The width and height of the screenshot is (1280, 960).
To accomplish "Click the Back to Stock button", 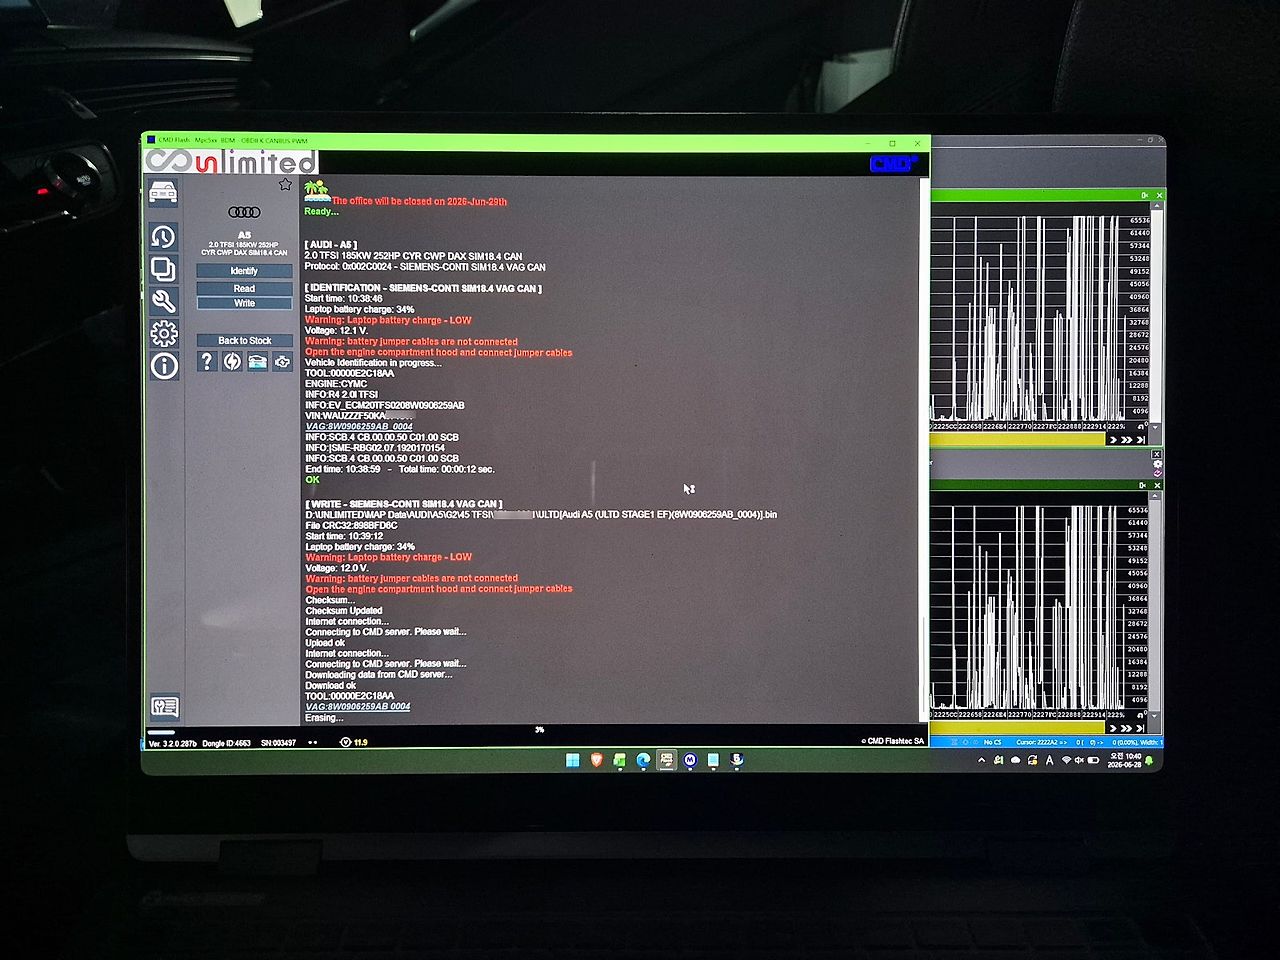I will coord(244,341).
